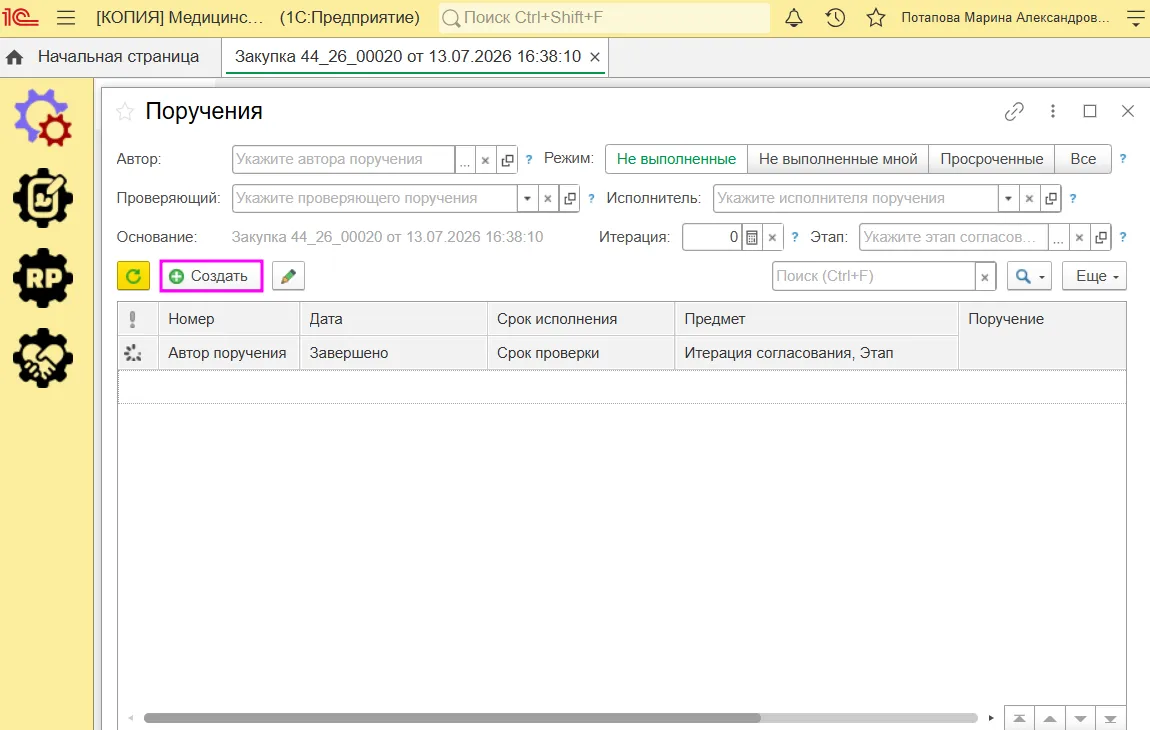
Task: Open sidebar gear with checklist section
Action: tap(43, 197)
